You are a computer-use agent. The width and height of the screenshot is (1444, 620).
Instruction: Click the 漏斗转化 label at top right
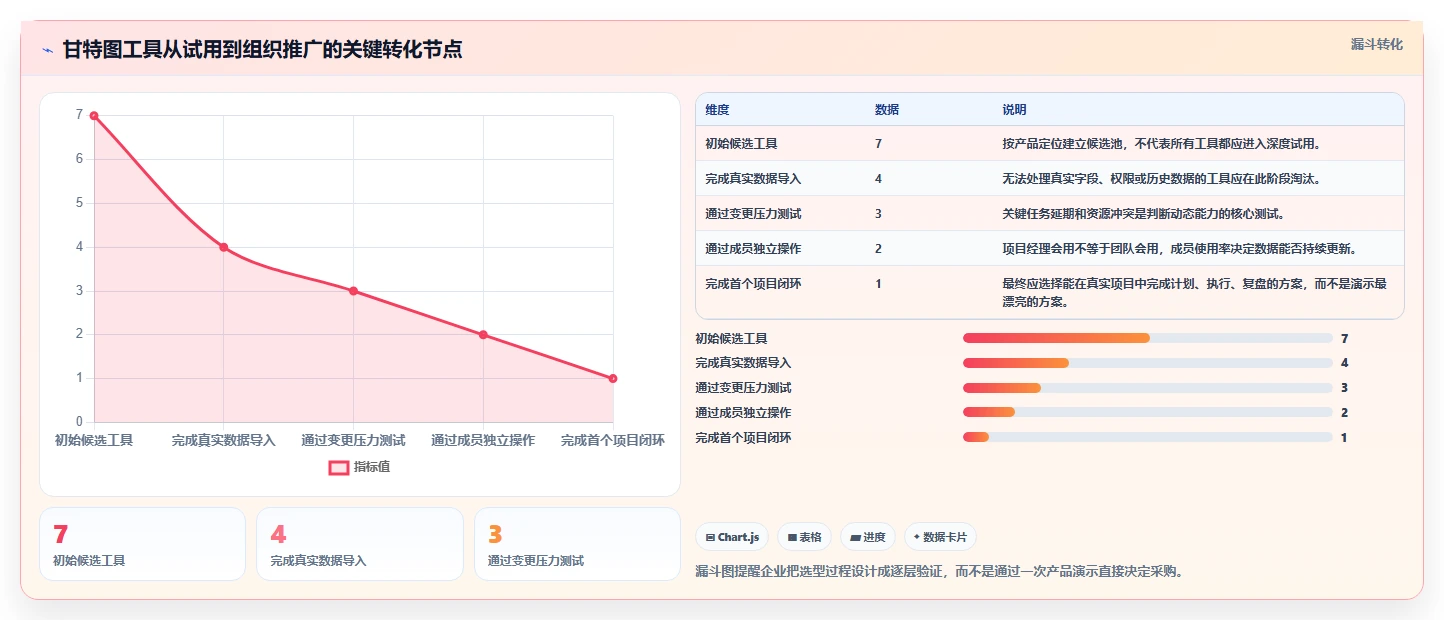[x=1377, y=44]
